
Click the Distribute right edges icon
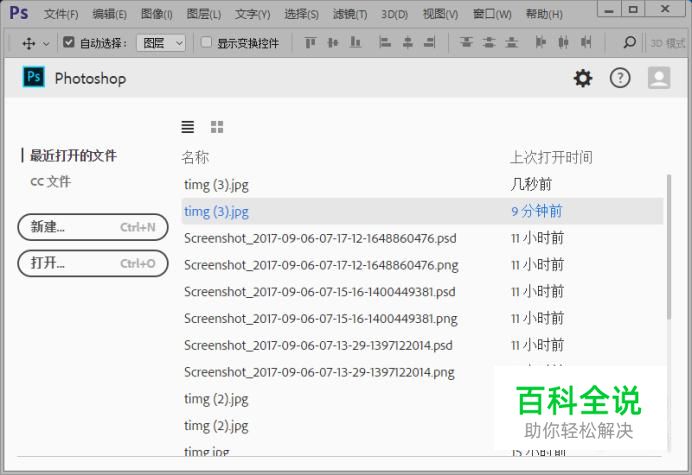pos(586,42)
